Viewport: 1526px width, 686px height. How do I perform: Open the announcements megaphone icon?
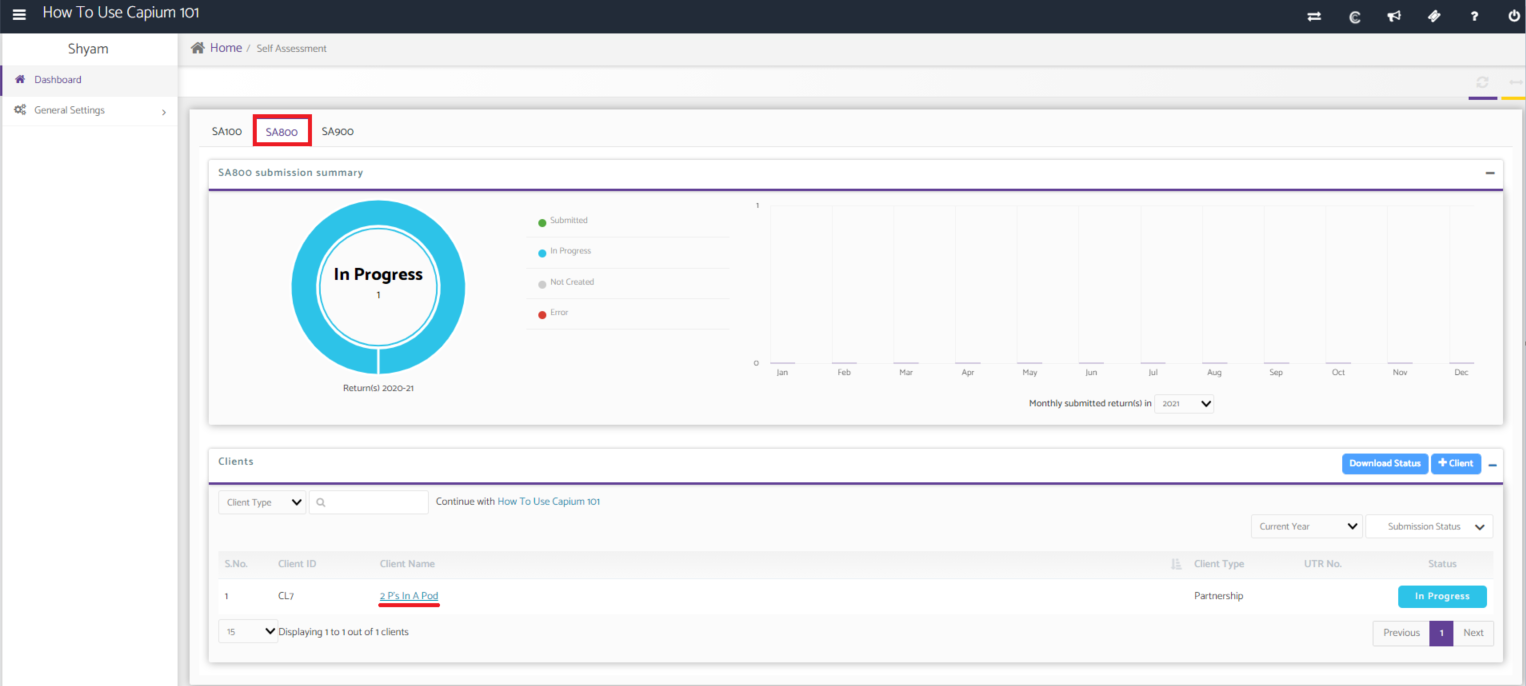click(1394, 16)
